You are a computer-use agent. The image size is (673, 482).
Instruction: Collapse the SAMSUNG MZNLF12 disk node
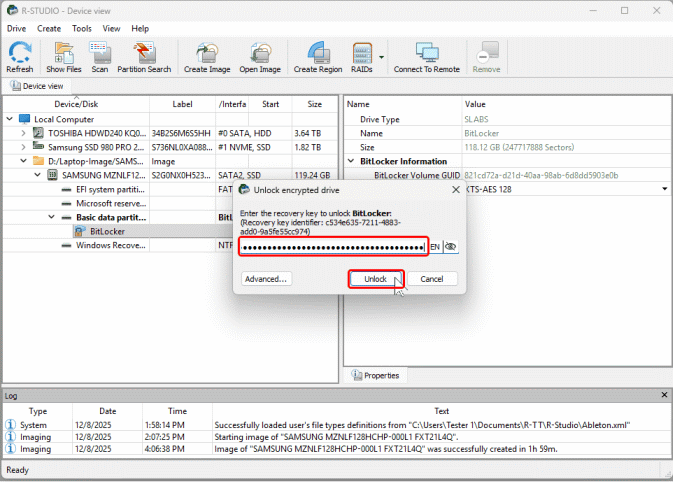pyautogui.click(x=38, y=175)
